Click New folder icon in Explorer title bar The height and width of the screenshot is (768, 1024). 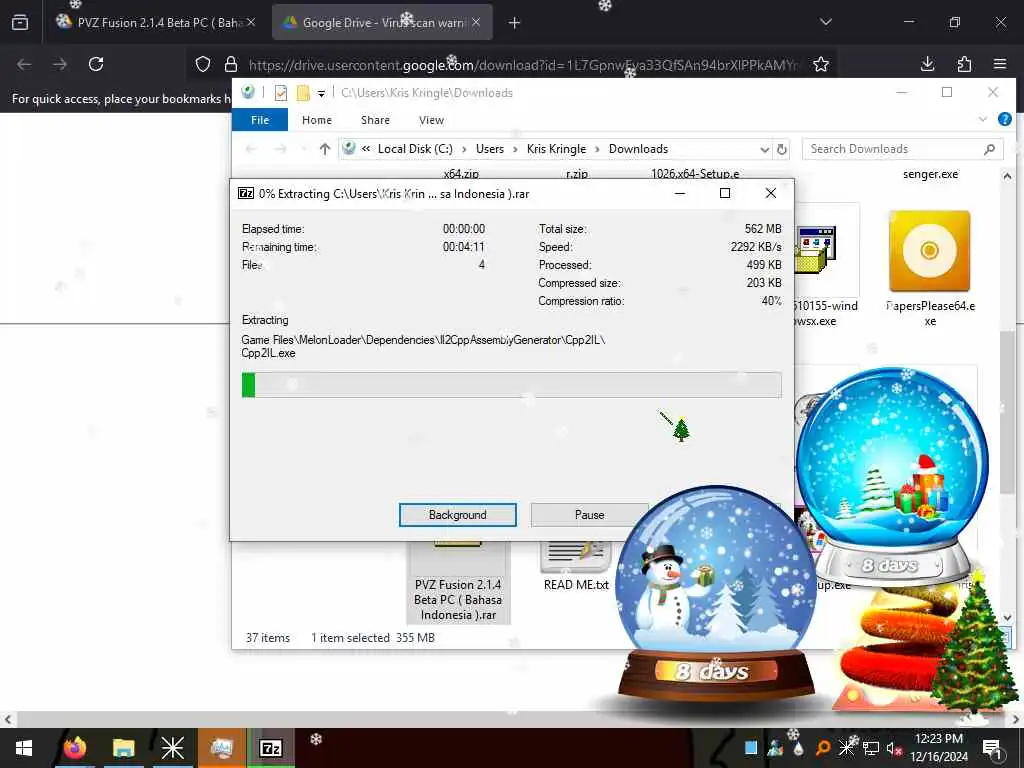(303, 93)
